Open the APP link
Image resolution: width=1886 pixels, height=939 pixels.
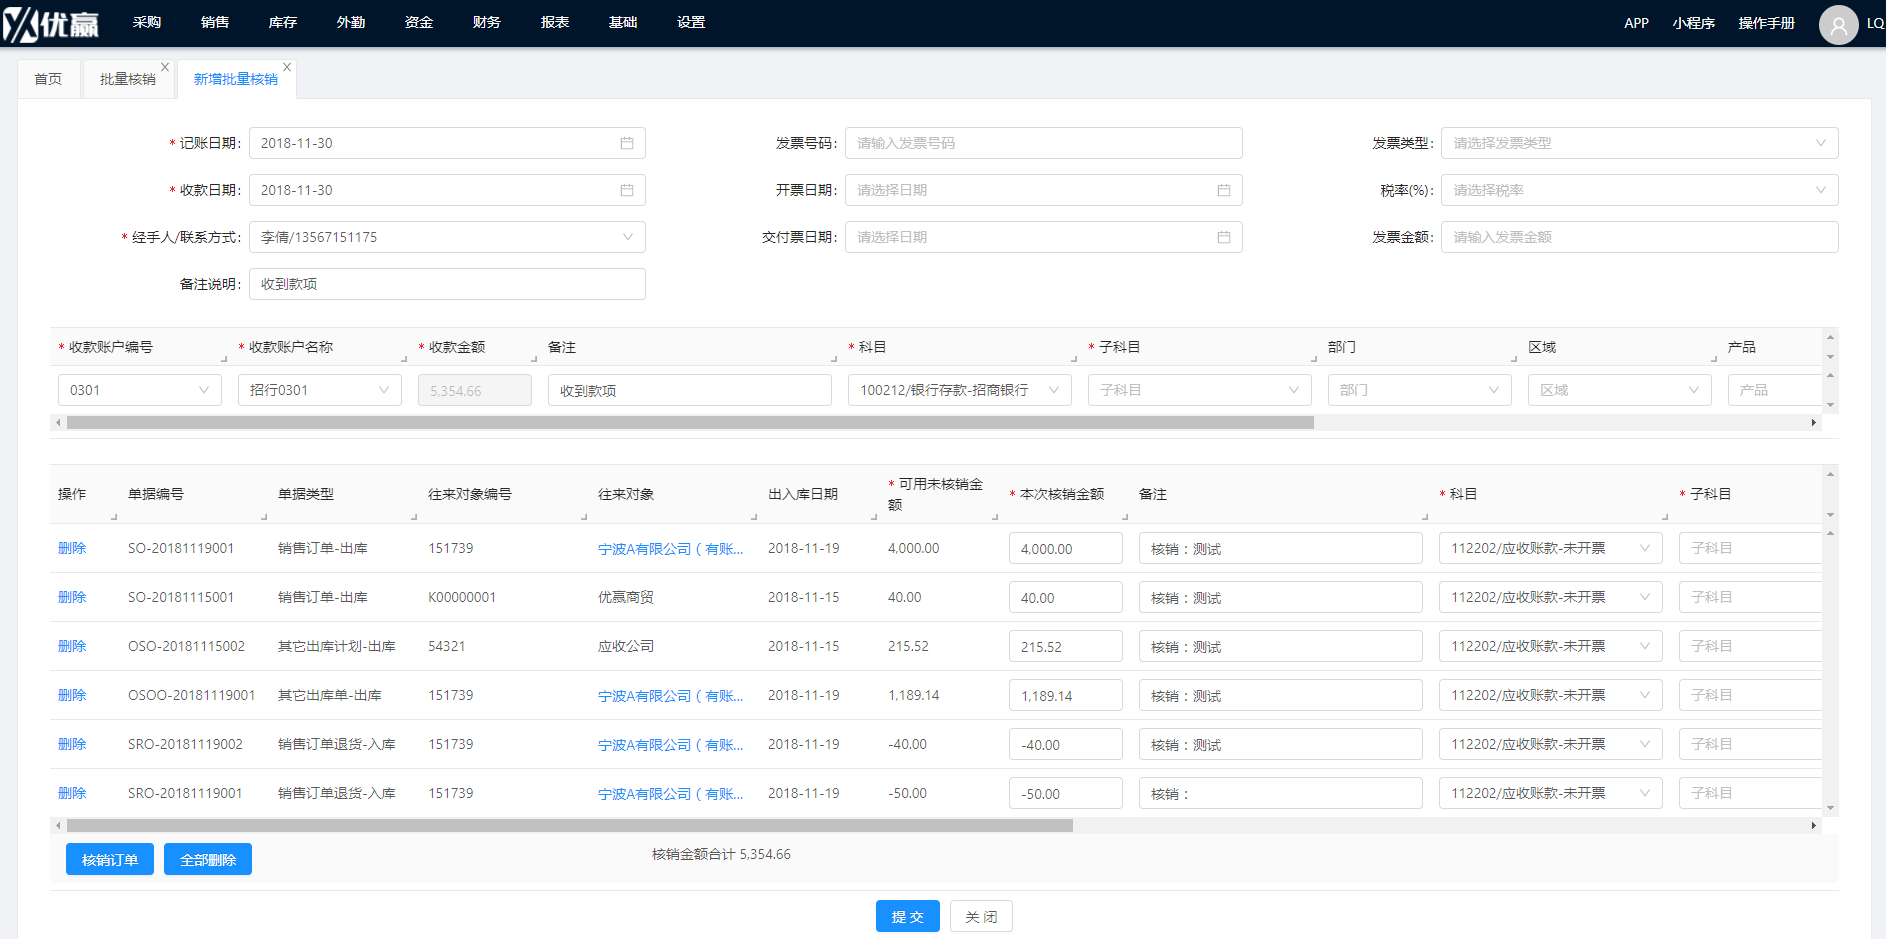(1636, 23)
